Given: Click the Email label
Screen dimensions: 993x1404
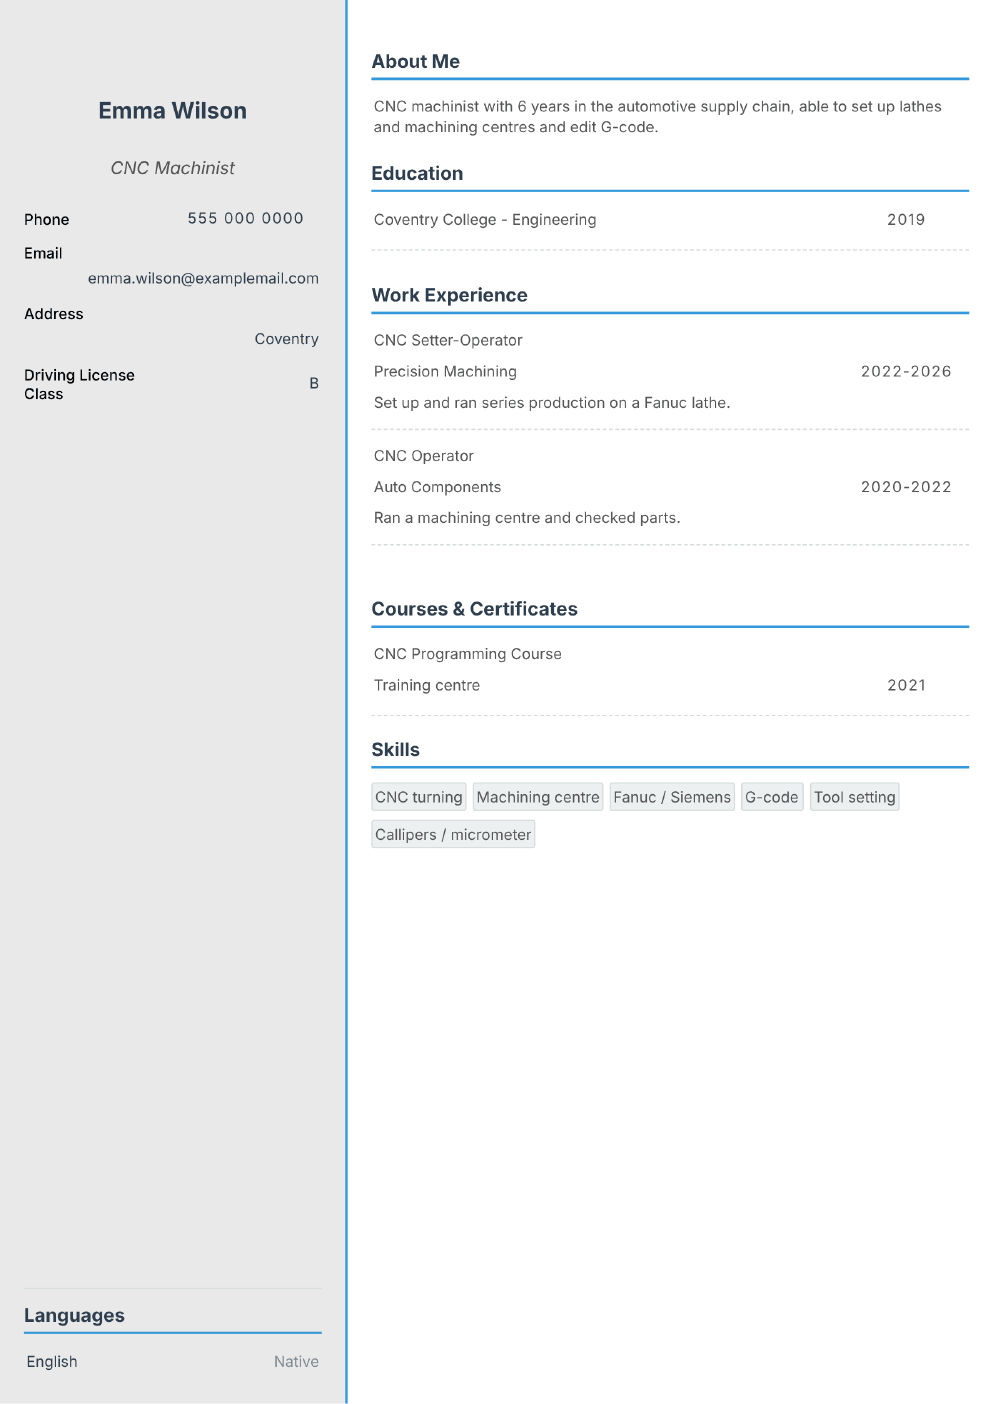Looking at the screenshot, I should (x=43, y=253).
